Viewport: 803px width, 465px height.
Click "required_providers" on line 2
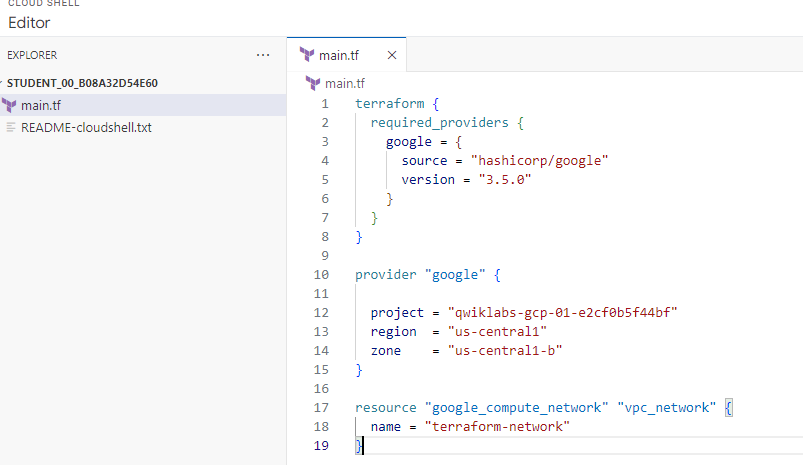point(439,123)
